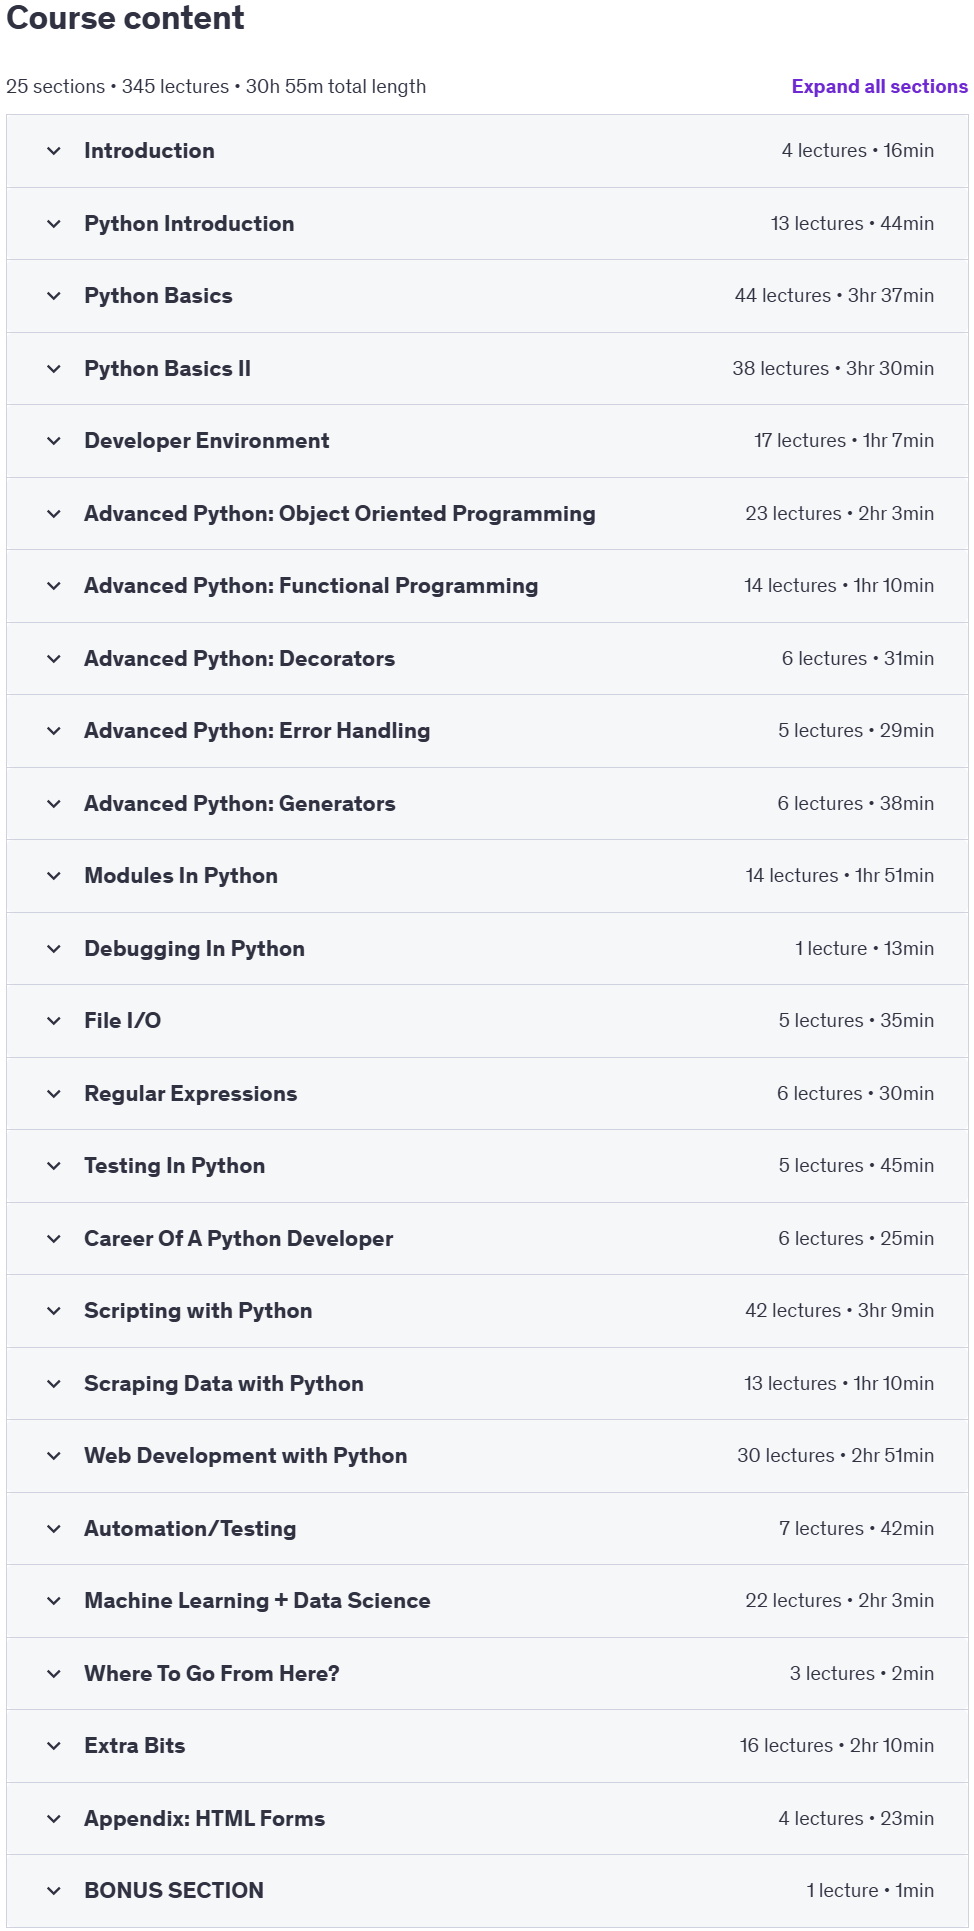The image size is (974, 1931).
Task: Open Regular Expressions title
Action: 190,1094
